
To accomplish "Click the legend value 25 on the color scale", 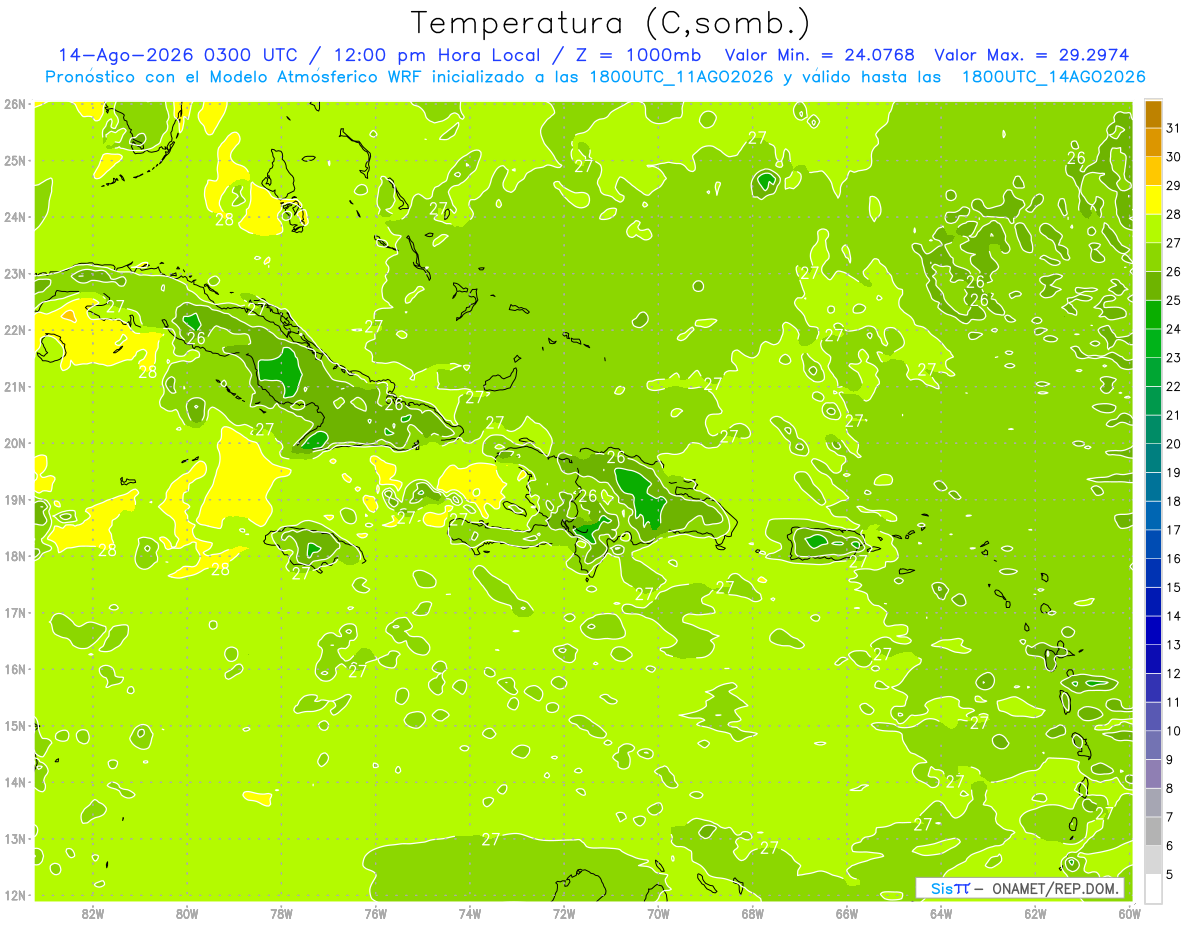I will (x=1174, y=300).
